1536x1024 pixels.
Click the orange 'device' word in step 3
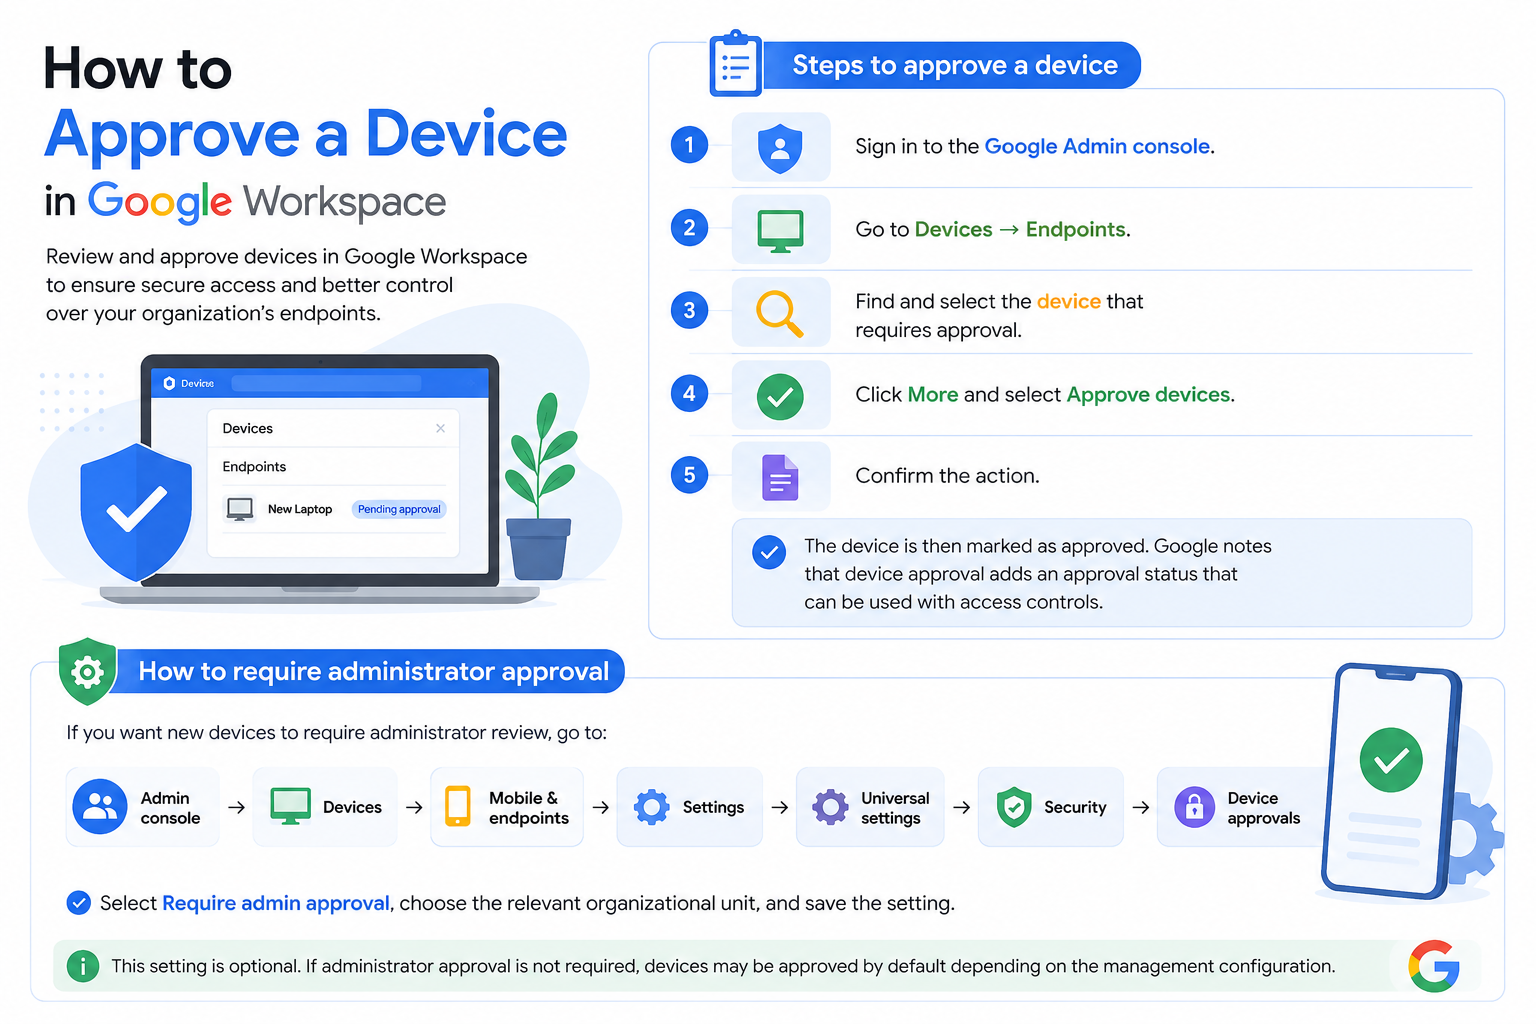coord(1068,301)
